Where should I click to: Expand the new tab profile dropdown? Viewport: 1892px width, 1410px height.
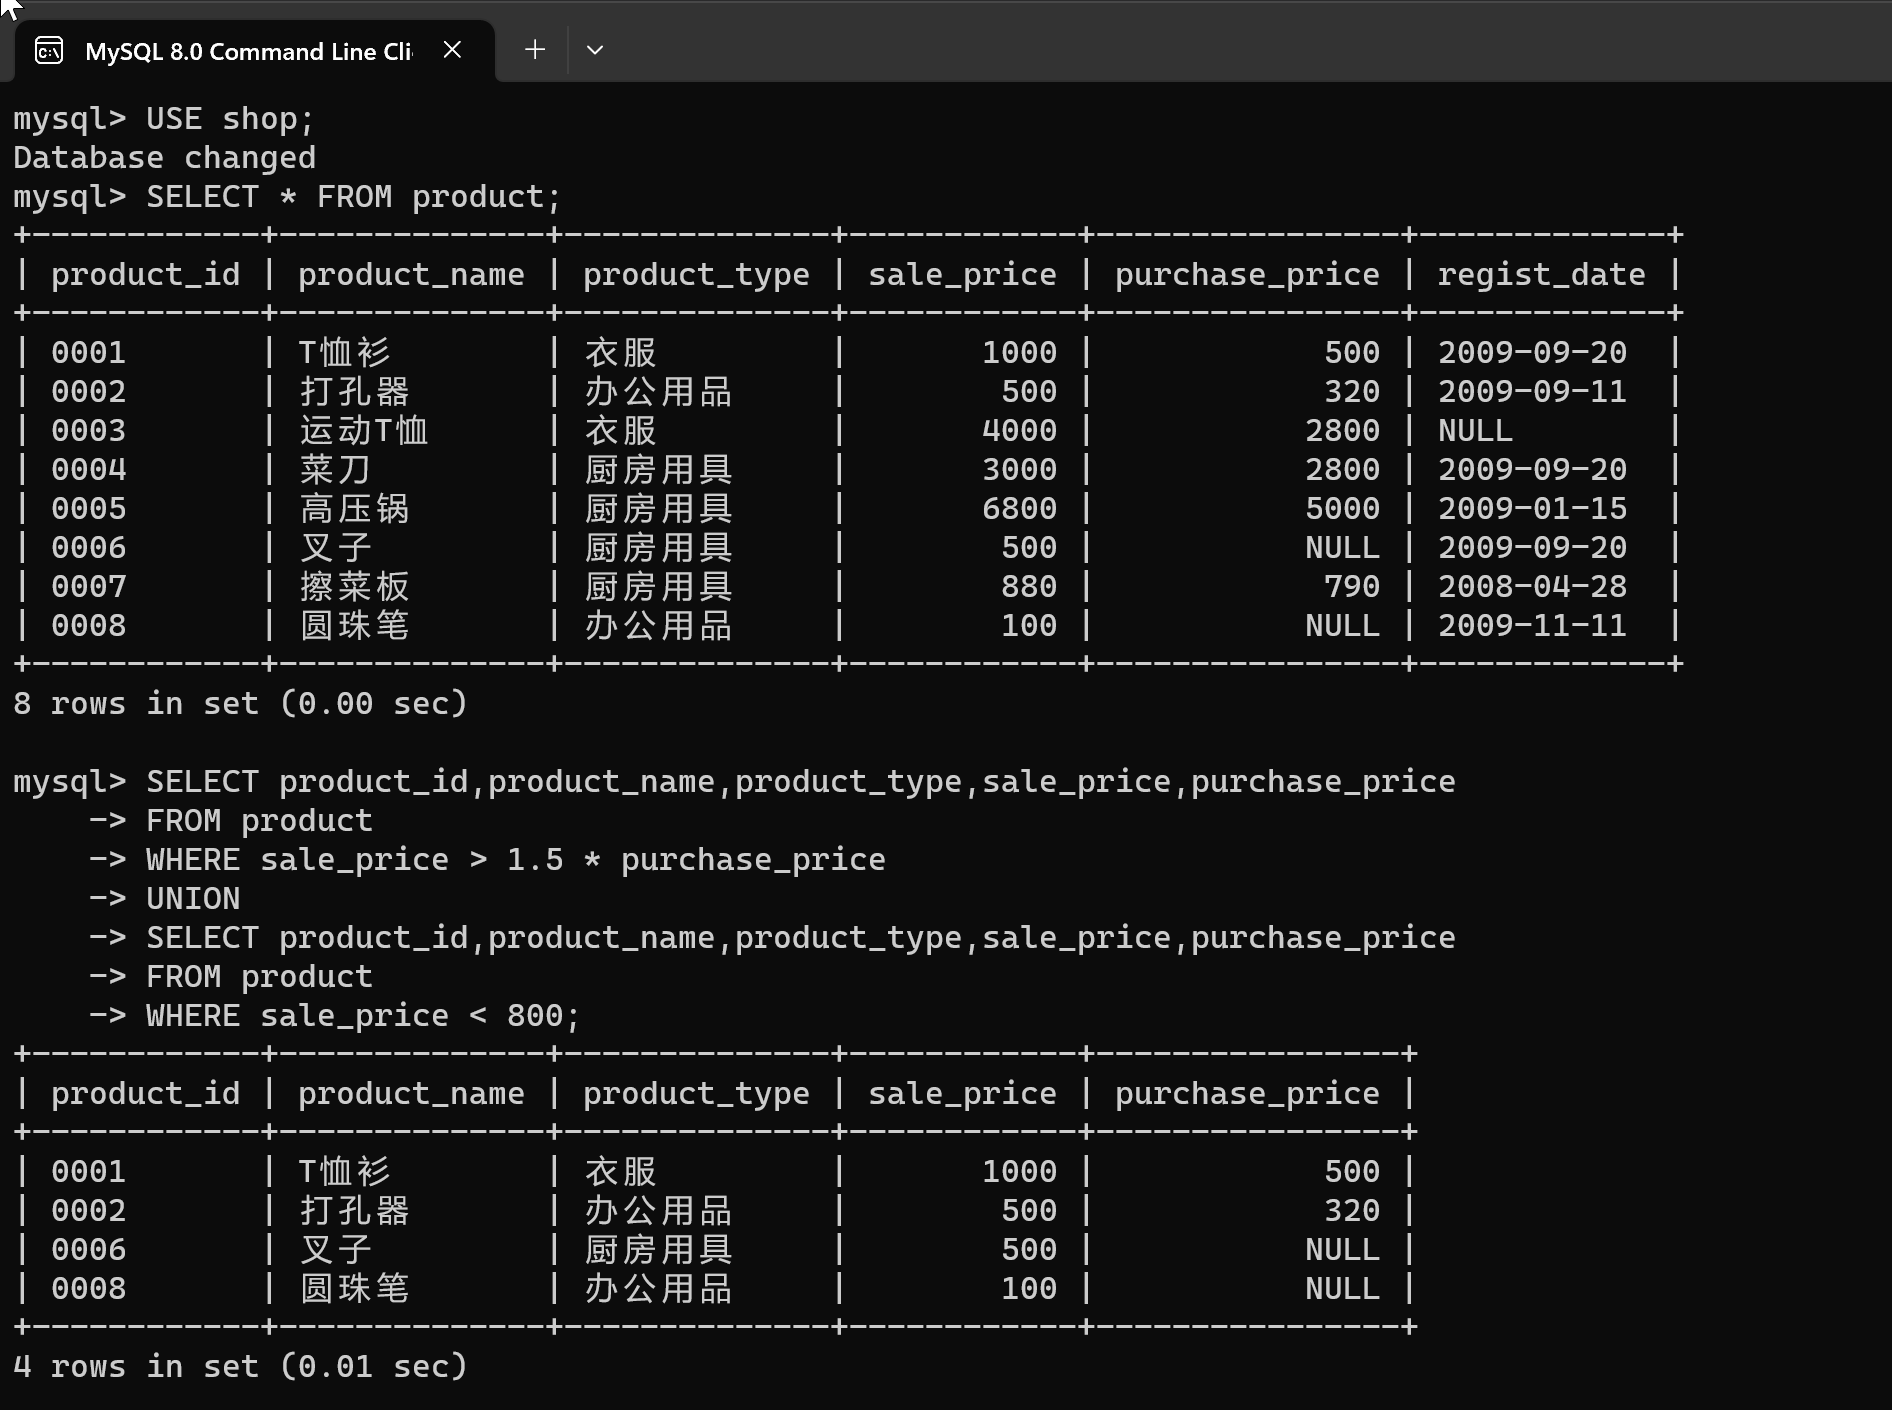pos(595,50)
